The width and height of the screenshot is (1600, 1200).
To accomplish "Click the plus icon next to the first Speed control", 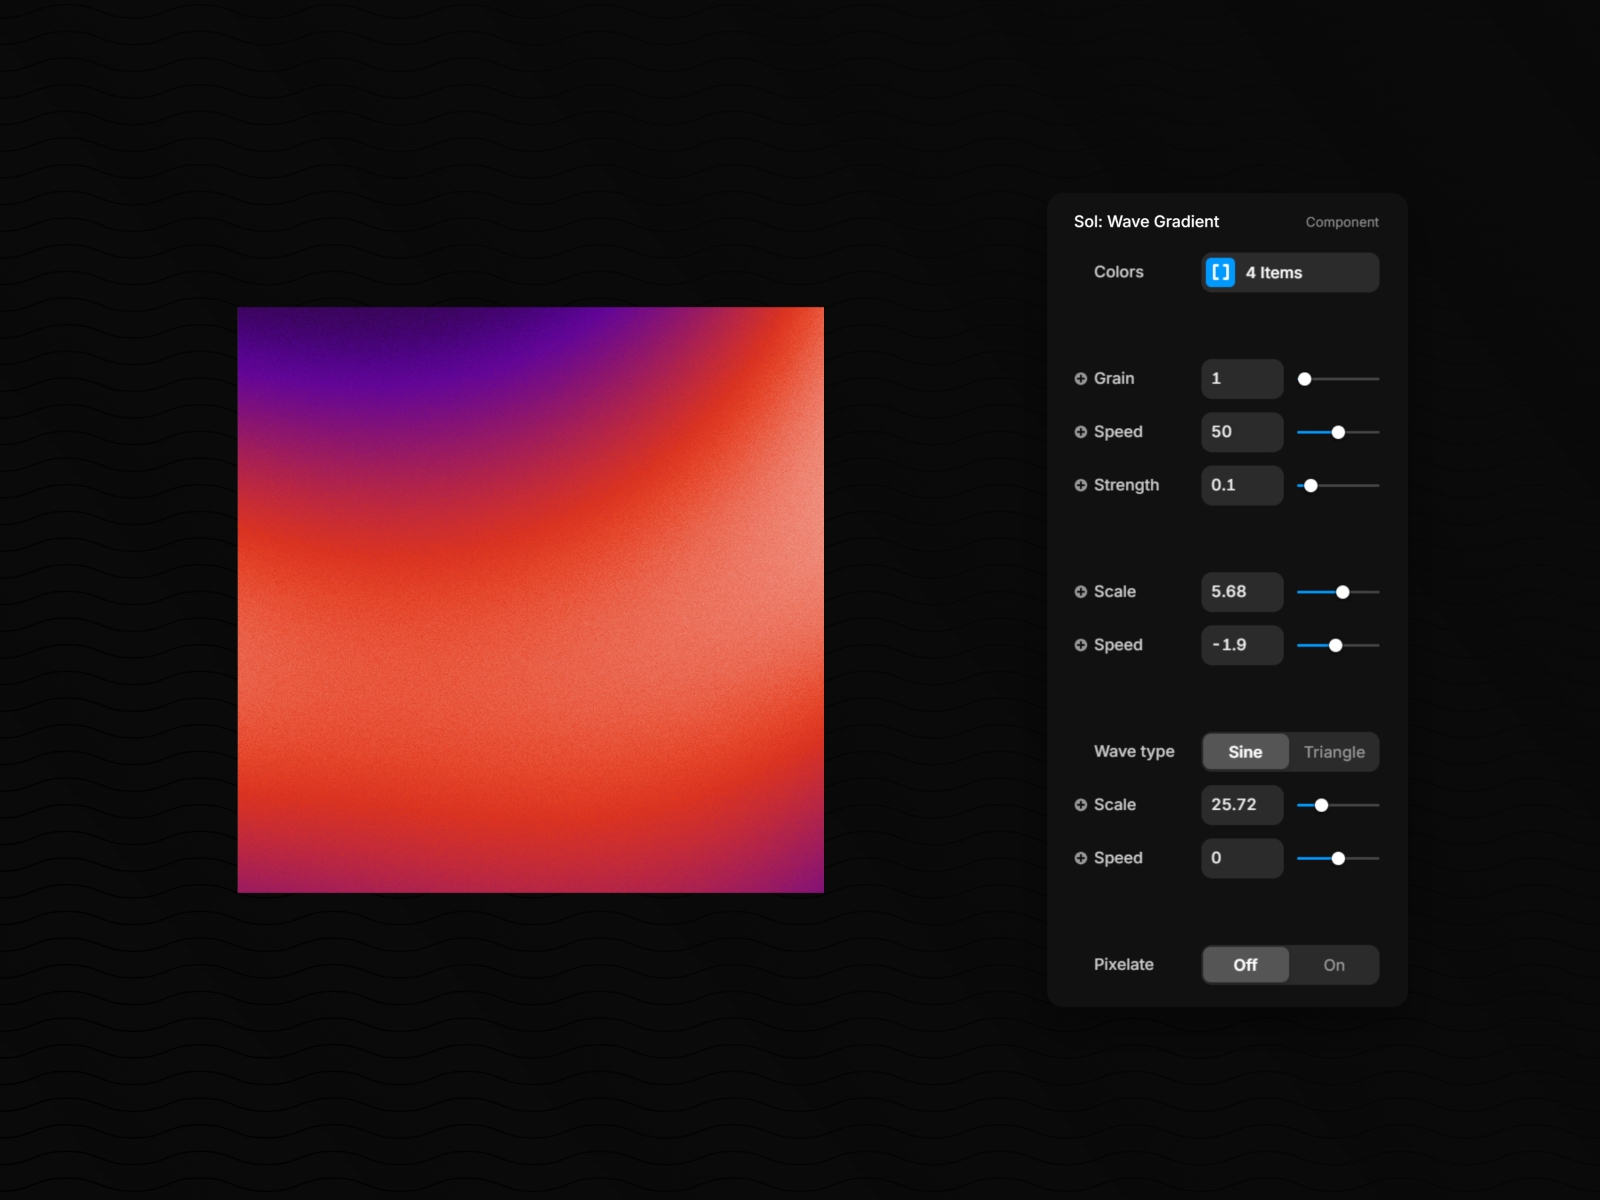I will point(1081,432).
